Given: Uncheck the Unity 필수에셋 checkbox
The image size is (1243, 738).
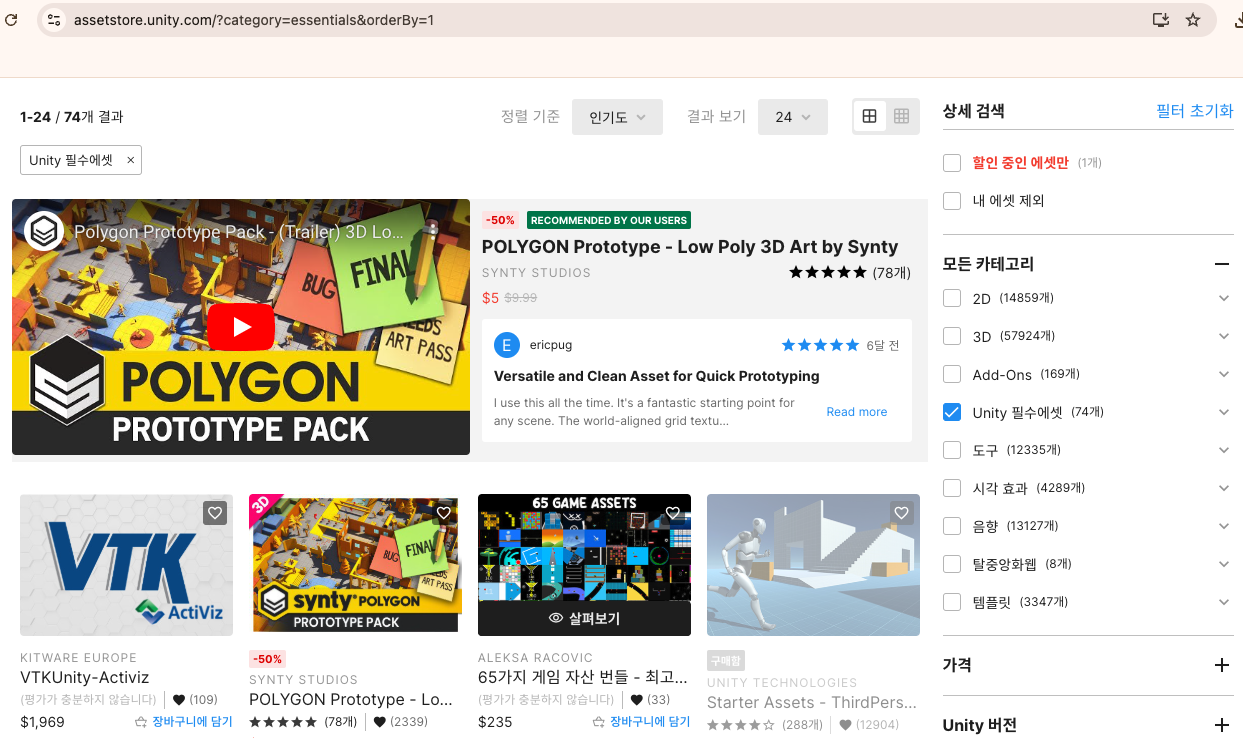Looking at the screenshot, I should pos(952,412).
